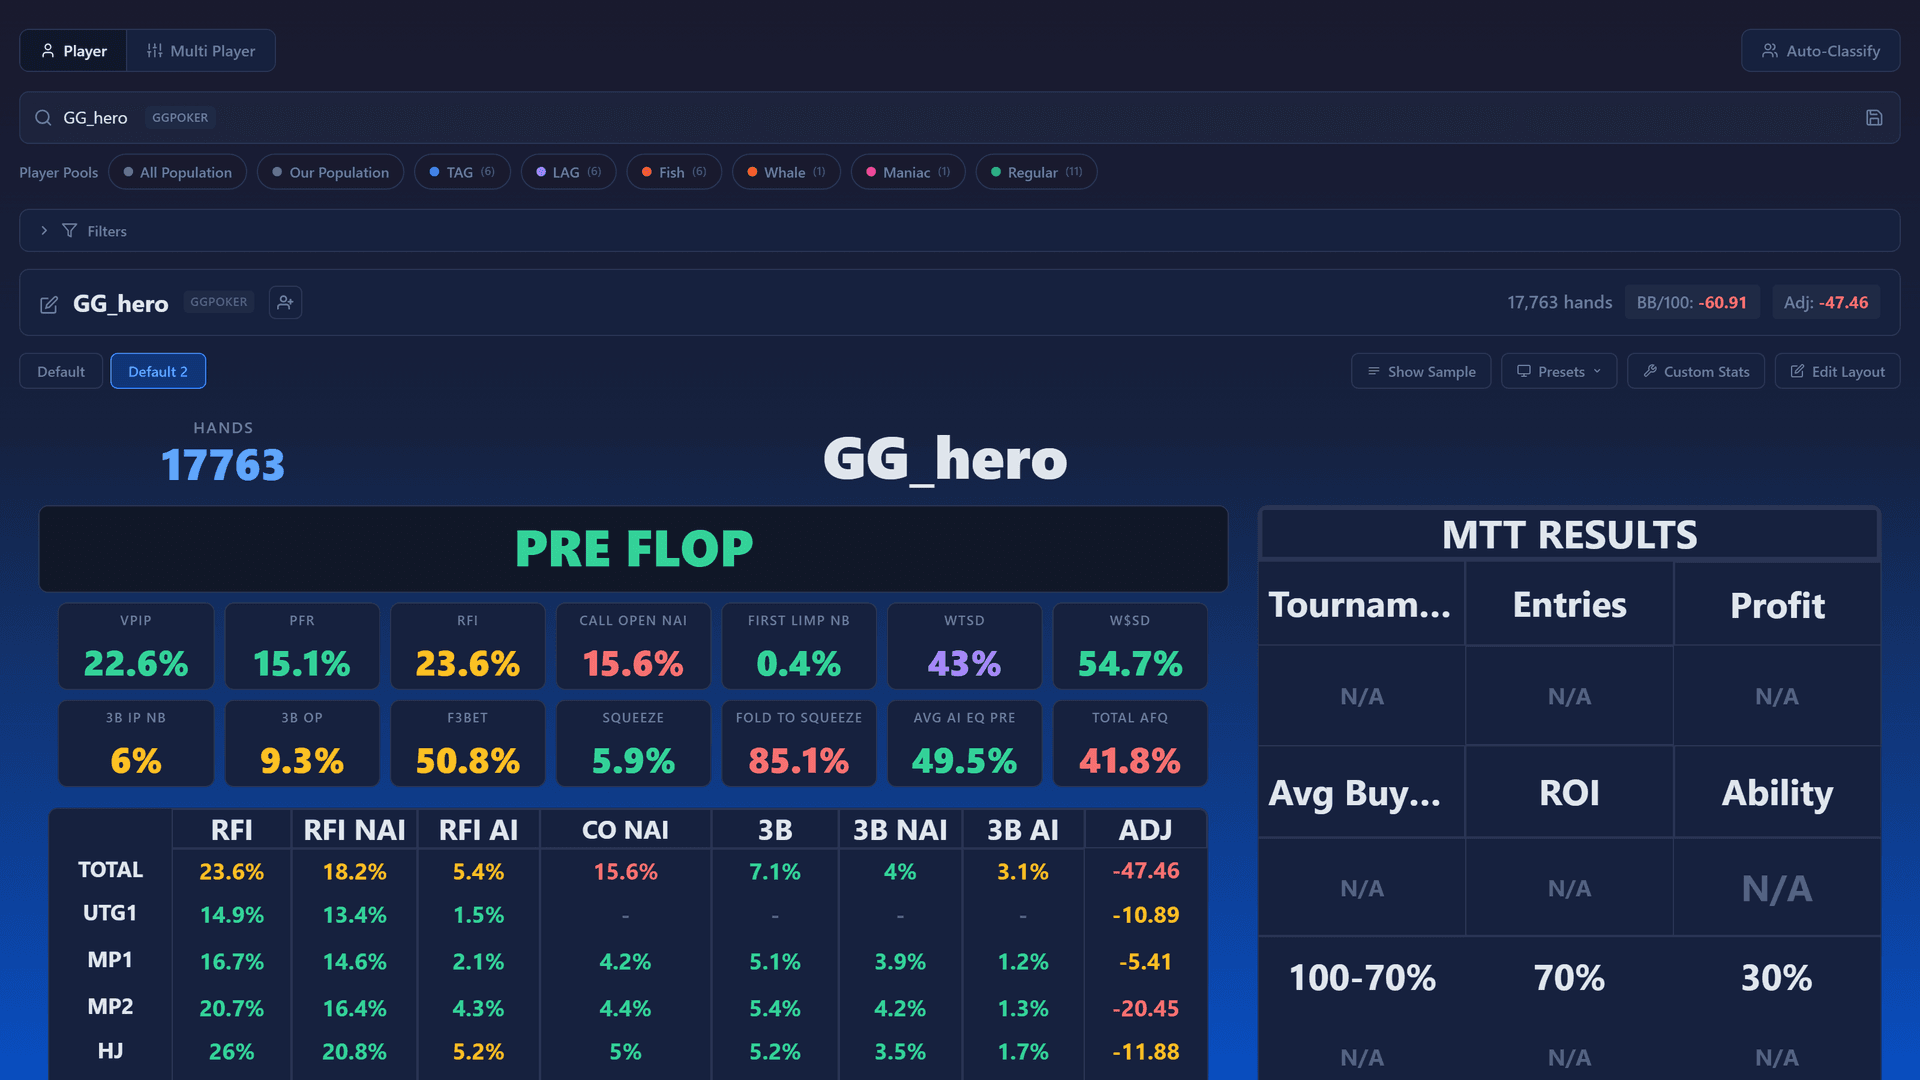Click Fold to Squeeze 85.1% card

point(799,743)
